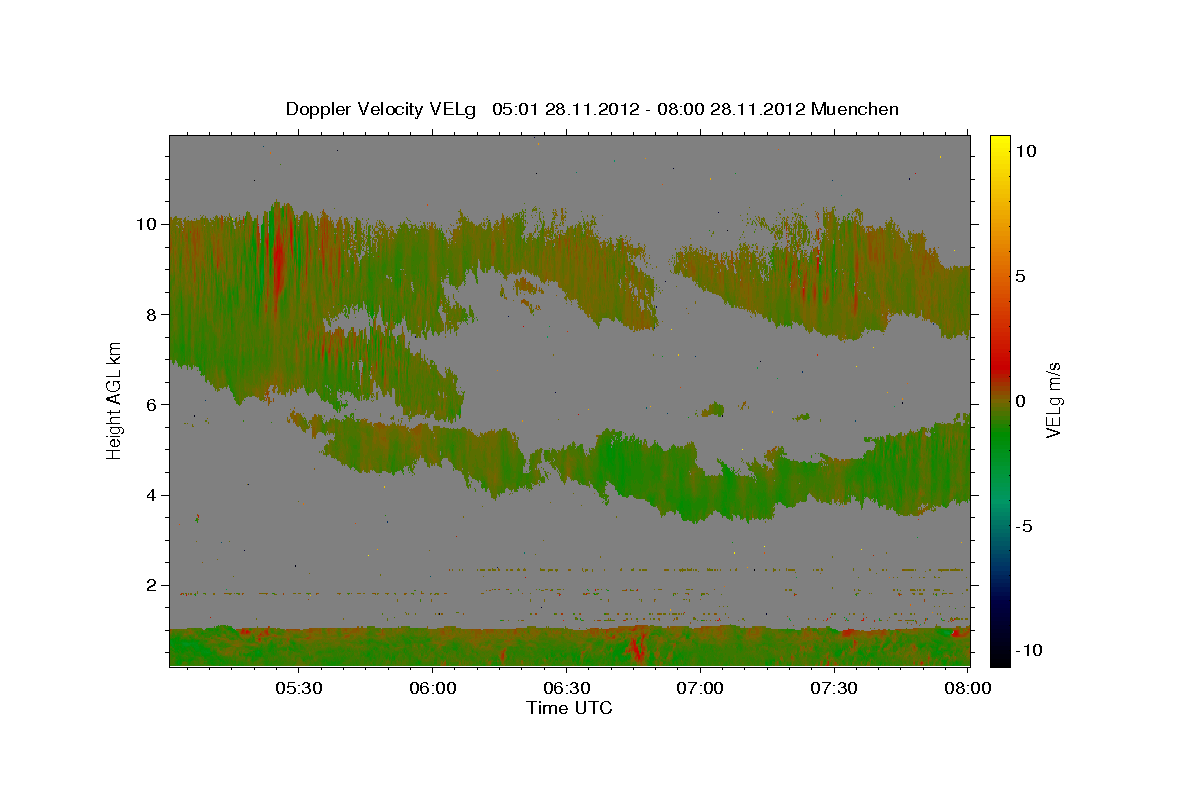Click the height axis label 2
This screenshot has height=800, width=1200.
[x=151, y=585]
